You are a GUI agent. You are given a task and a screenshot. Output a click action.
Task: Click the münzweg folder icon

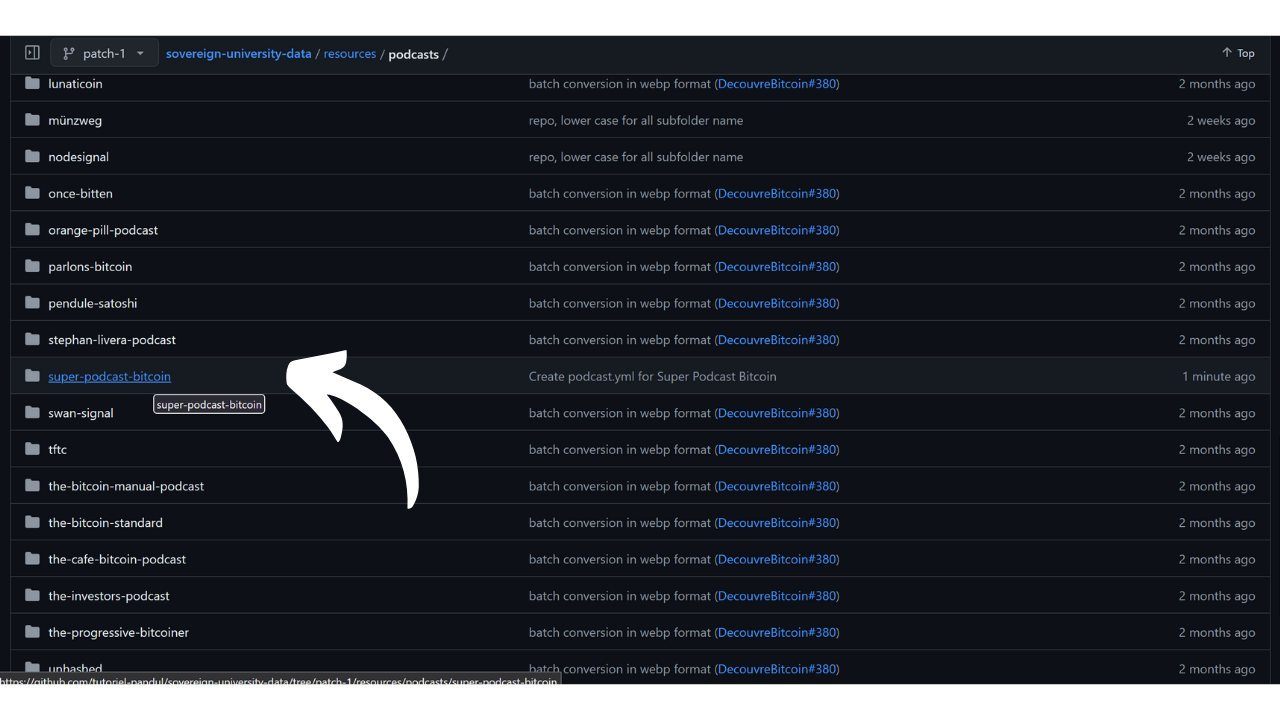32,120
